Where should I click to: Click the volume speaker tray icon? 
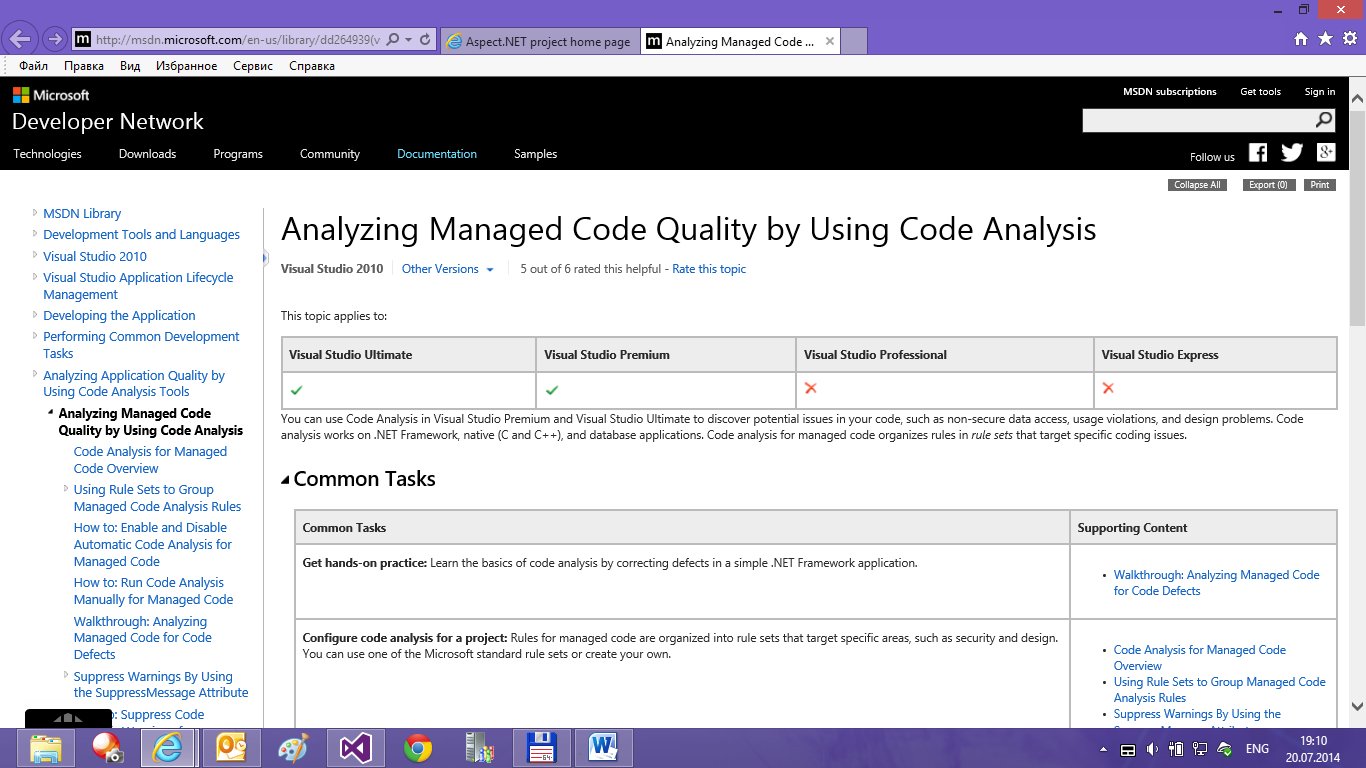point(1151,749)
